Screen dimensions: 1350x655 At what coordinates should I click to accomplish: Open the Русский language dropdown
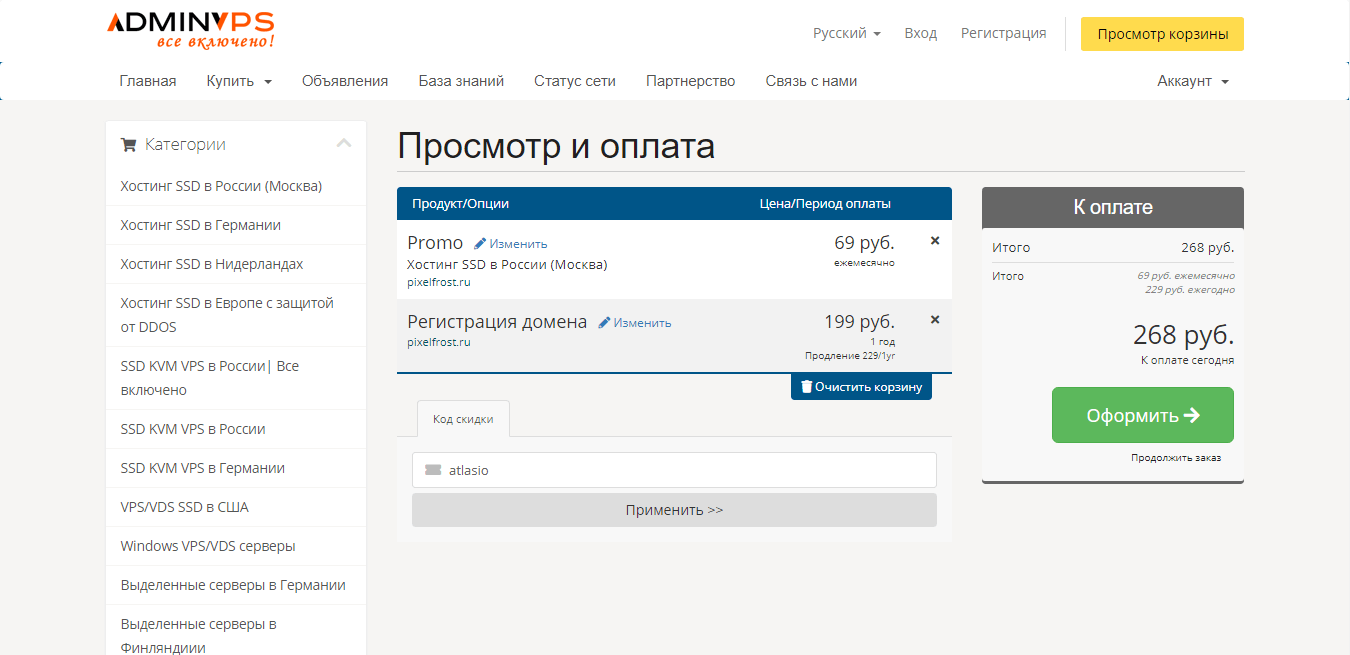click(x=846, y=33)
